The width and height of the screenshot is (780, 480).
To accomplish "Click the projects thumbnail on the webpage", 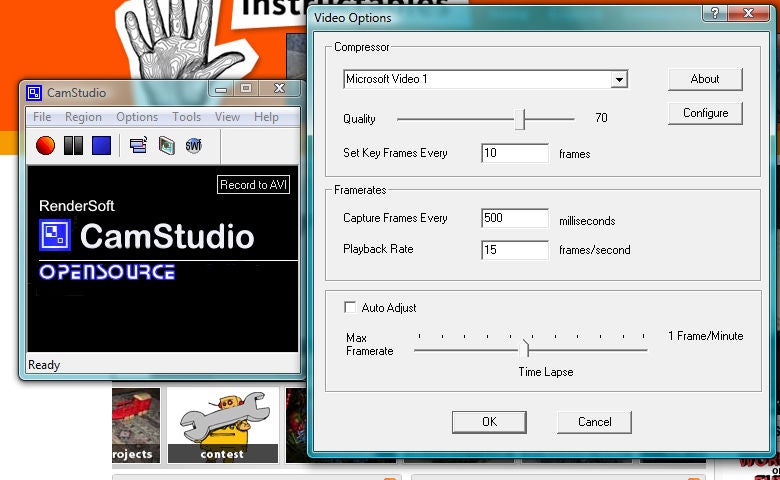I will [x=136, y=425].
